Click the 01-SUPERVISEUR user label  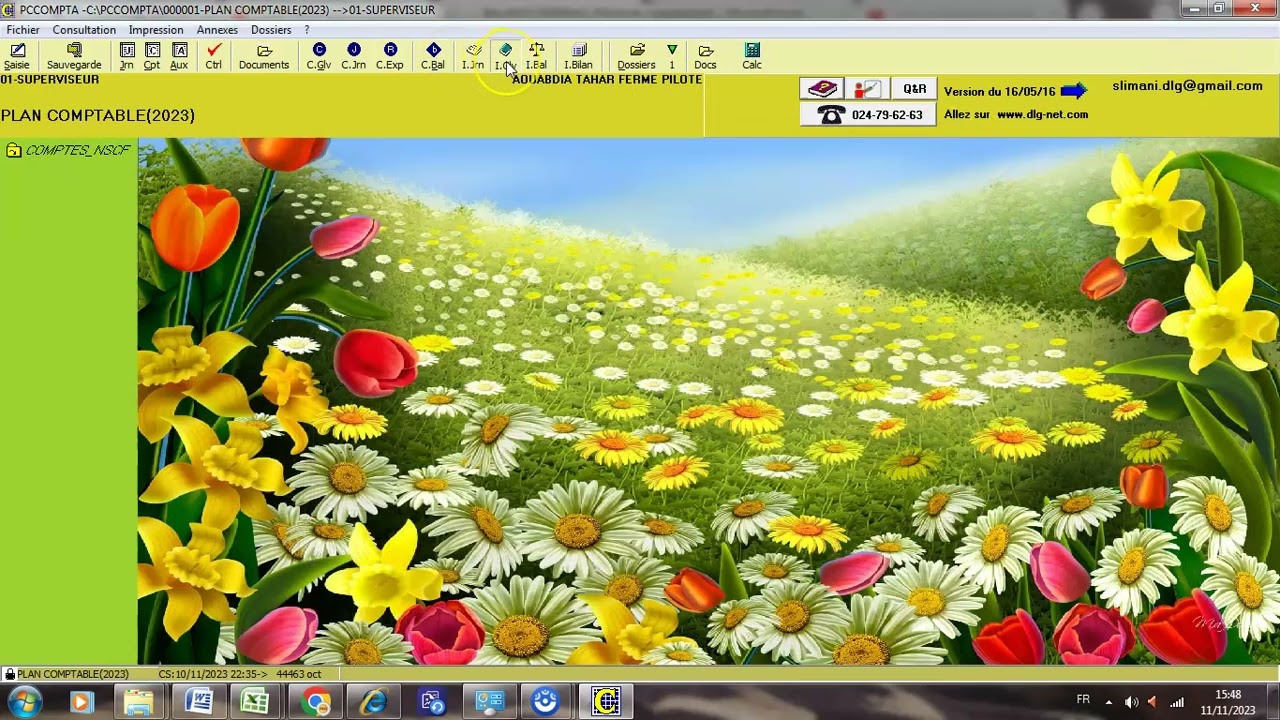pyautogui.click(x=50, y=79)
